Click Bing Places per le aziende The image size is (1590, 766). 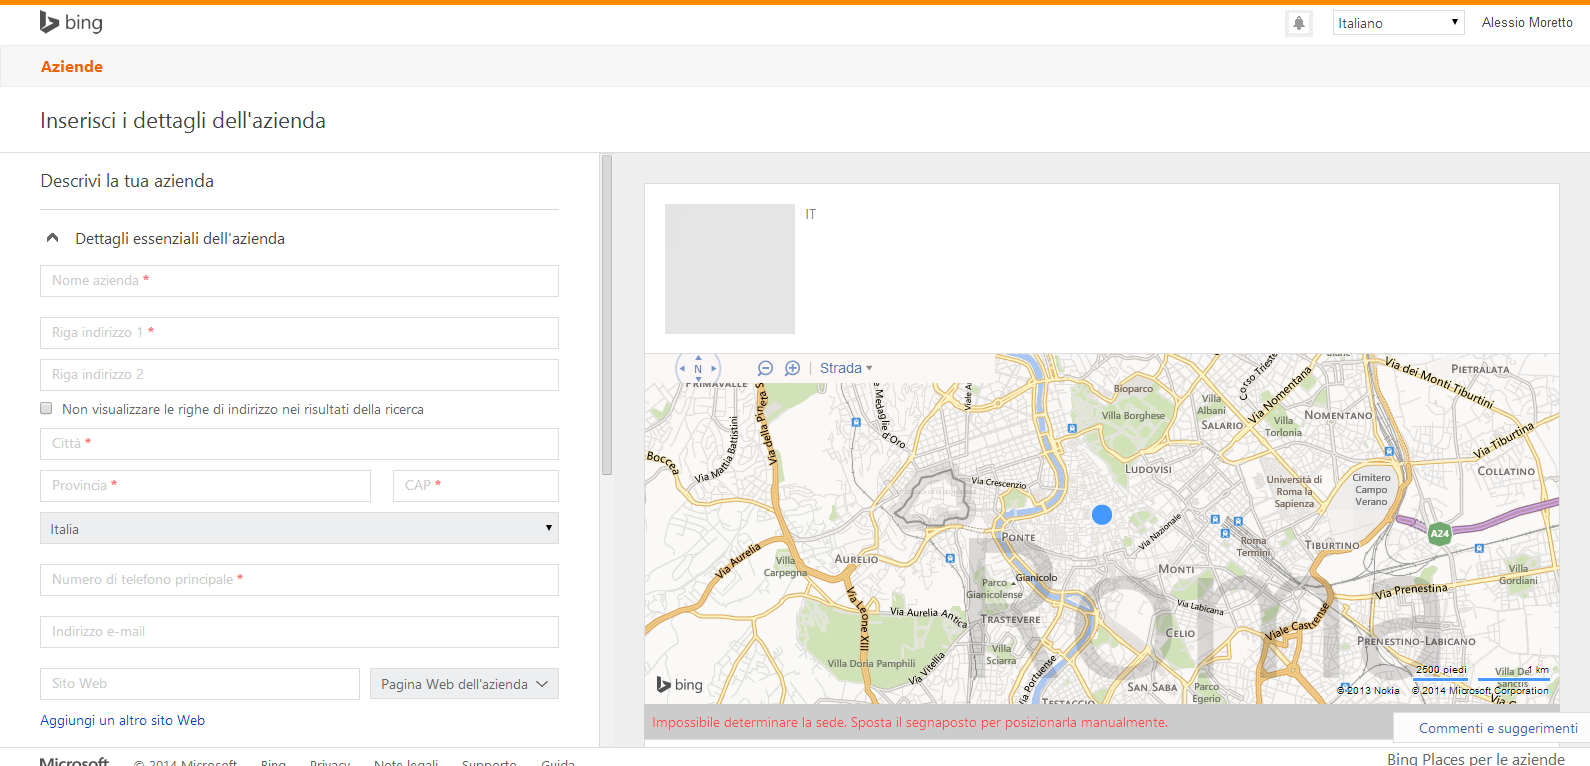[1476, 759]
